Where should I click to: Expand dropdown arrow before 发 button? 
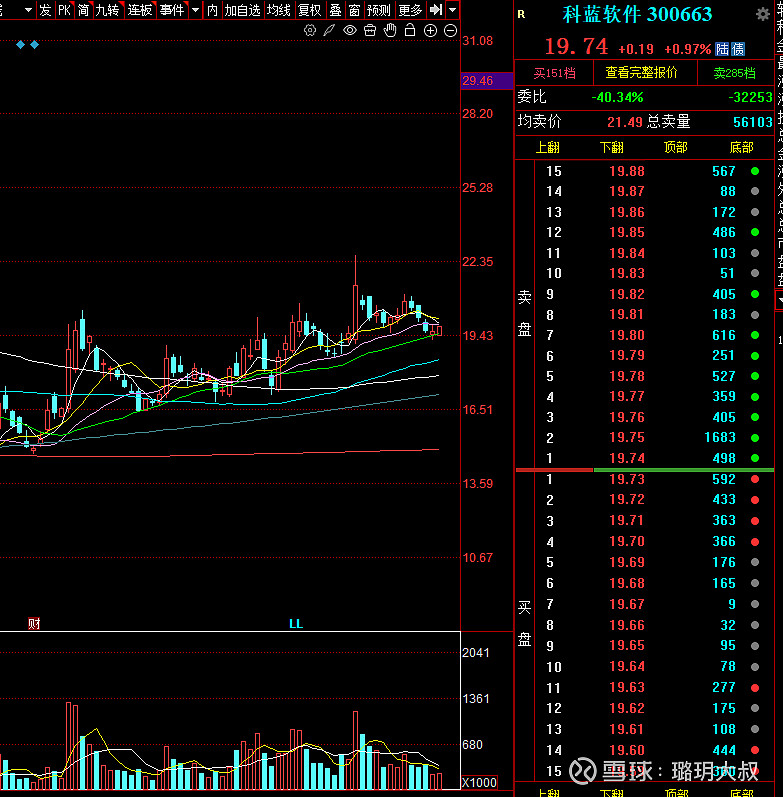click(28, 10)
